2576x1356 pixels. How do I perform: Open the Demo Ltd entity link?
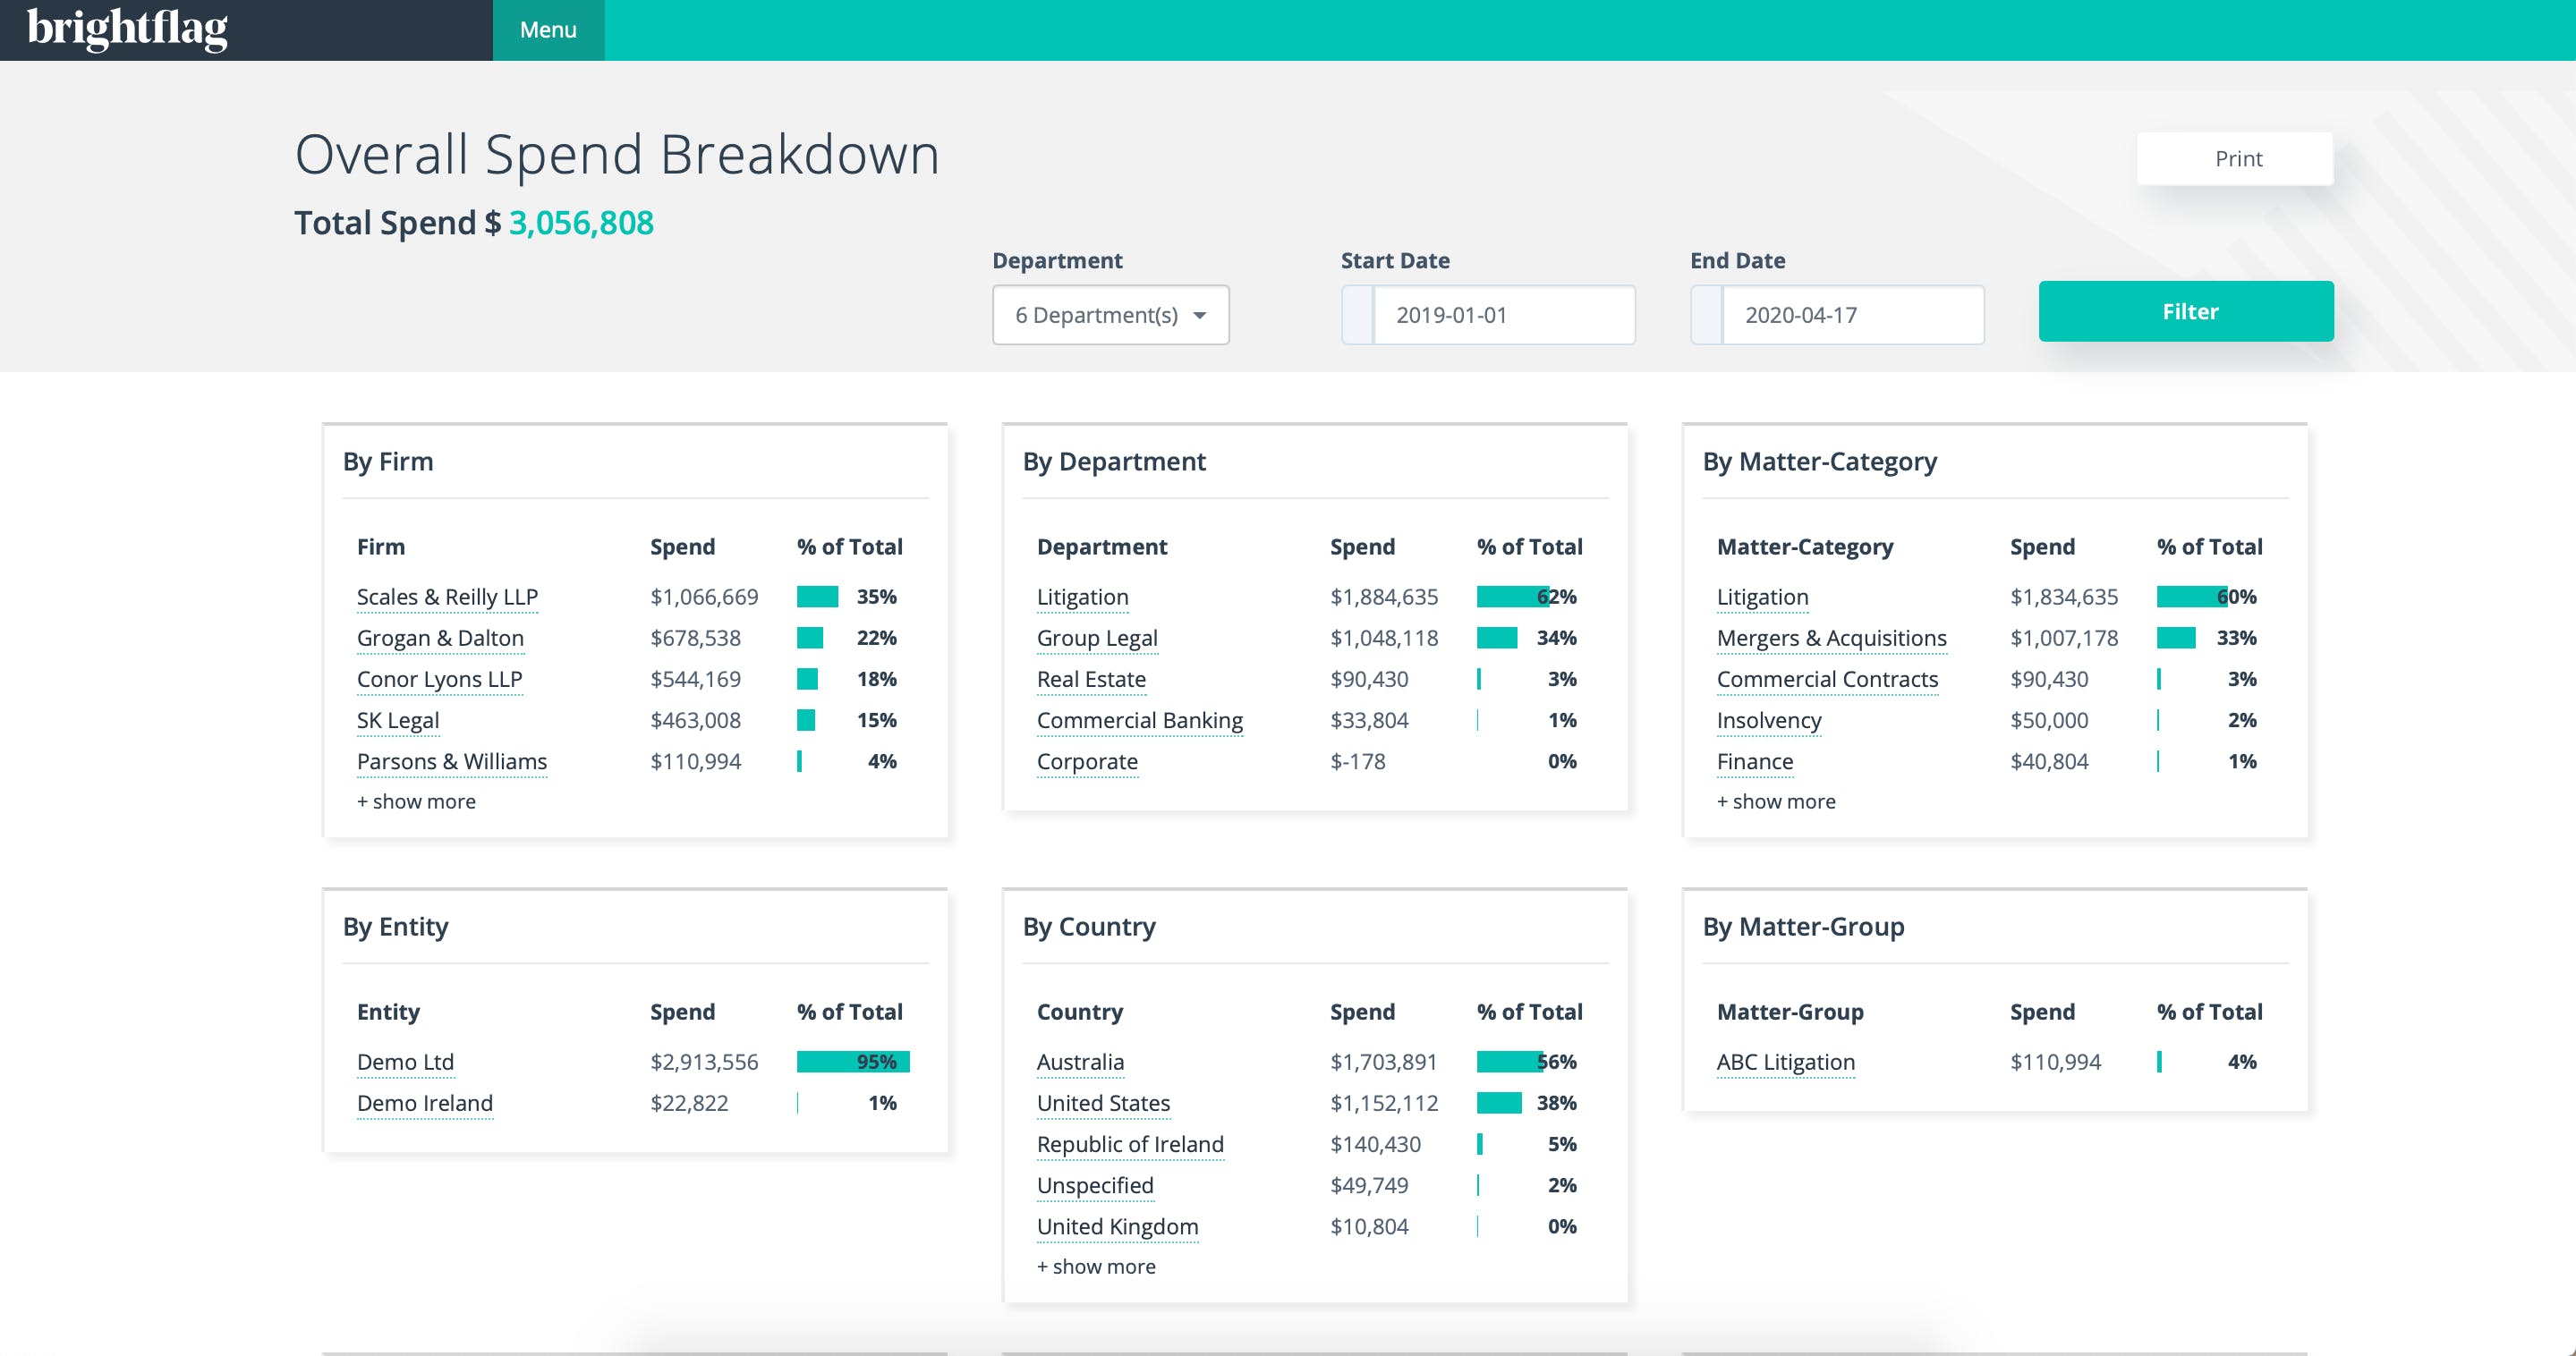(405, 1062)
